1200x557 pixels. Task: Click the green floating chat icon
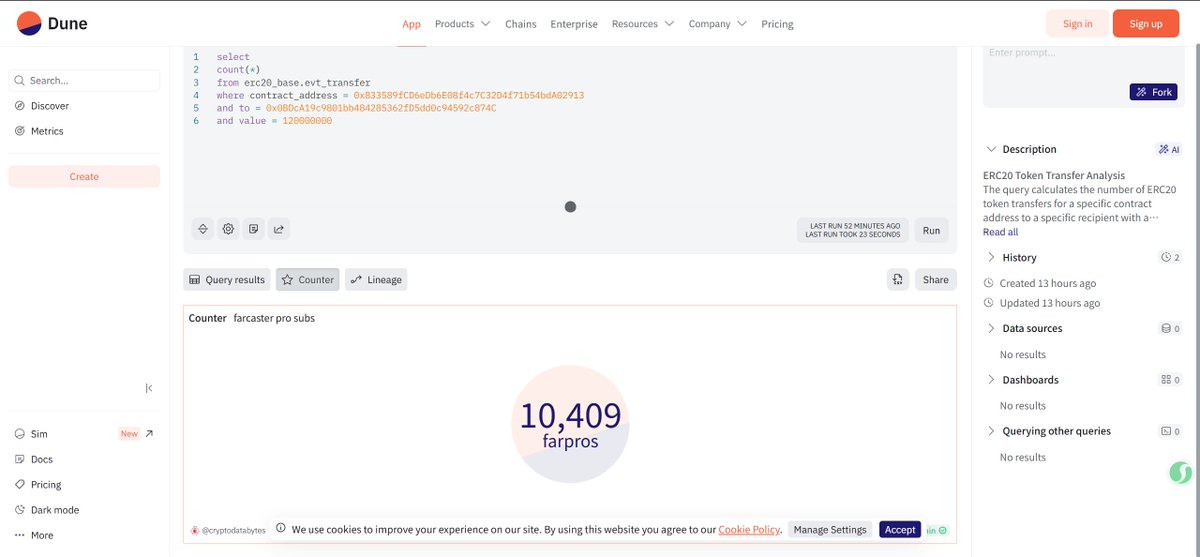(1180, 473)
